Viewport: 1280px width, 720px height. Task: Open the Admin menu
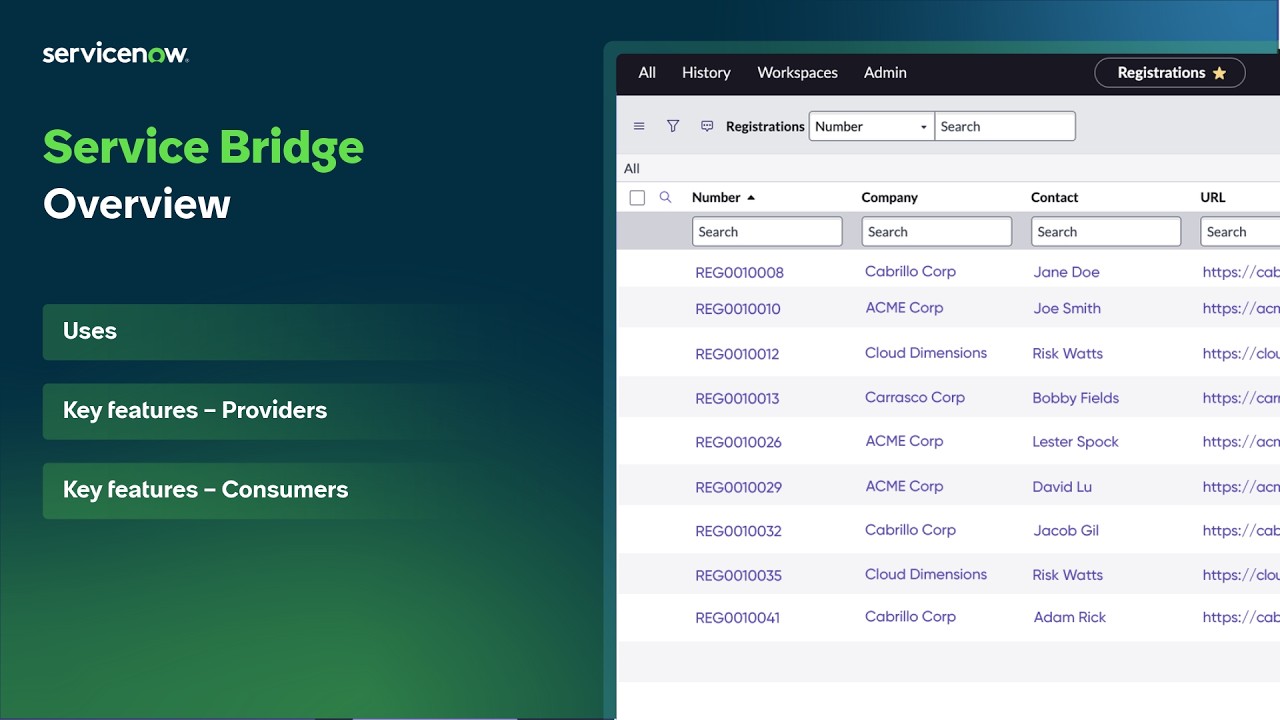pyautogui.click(x=885, y=73)
